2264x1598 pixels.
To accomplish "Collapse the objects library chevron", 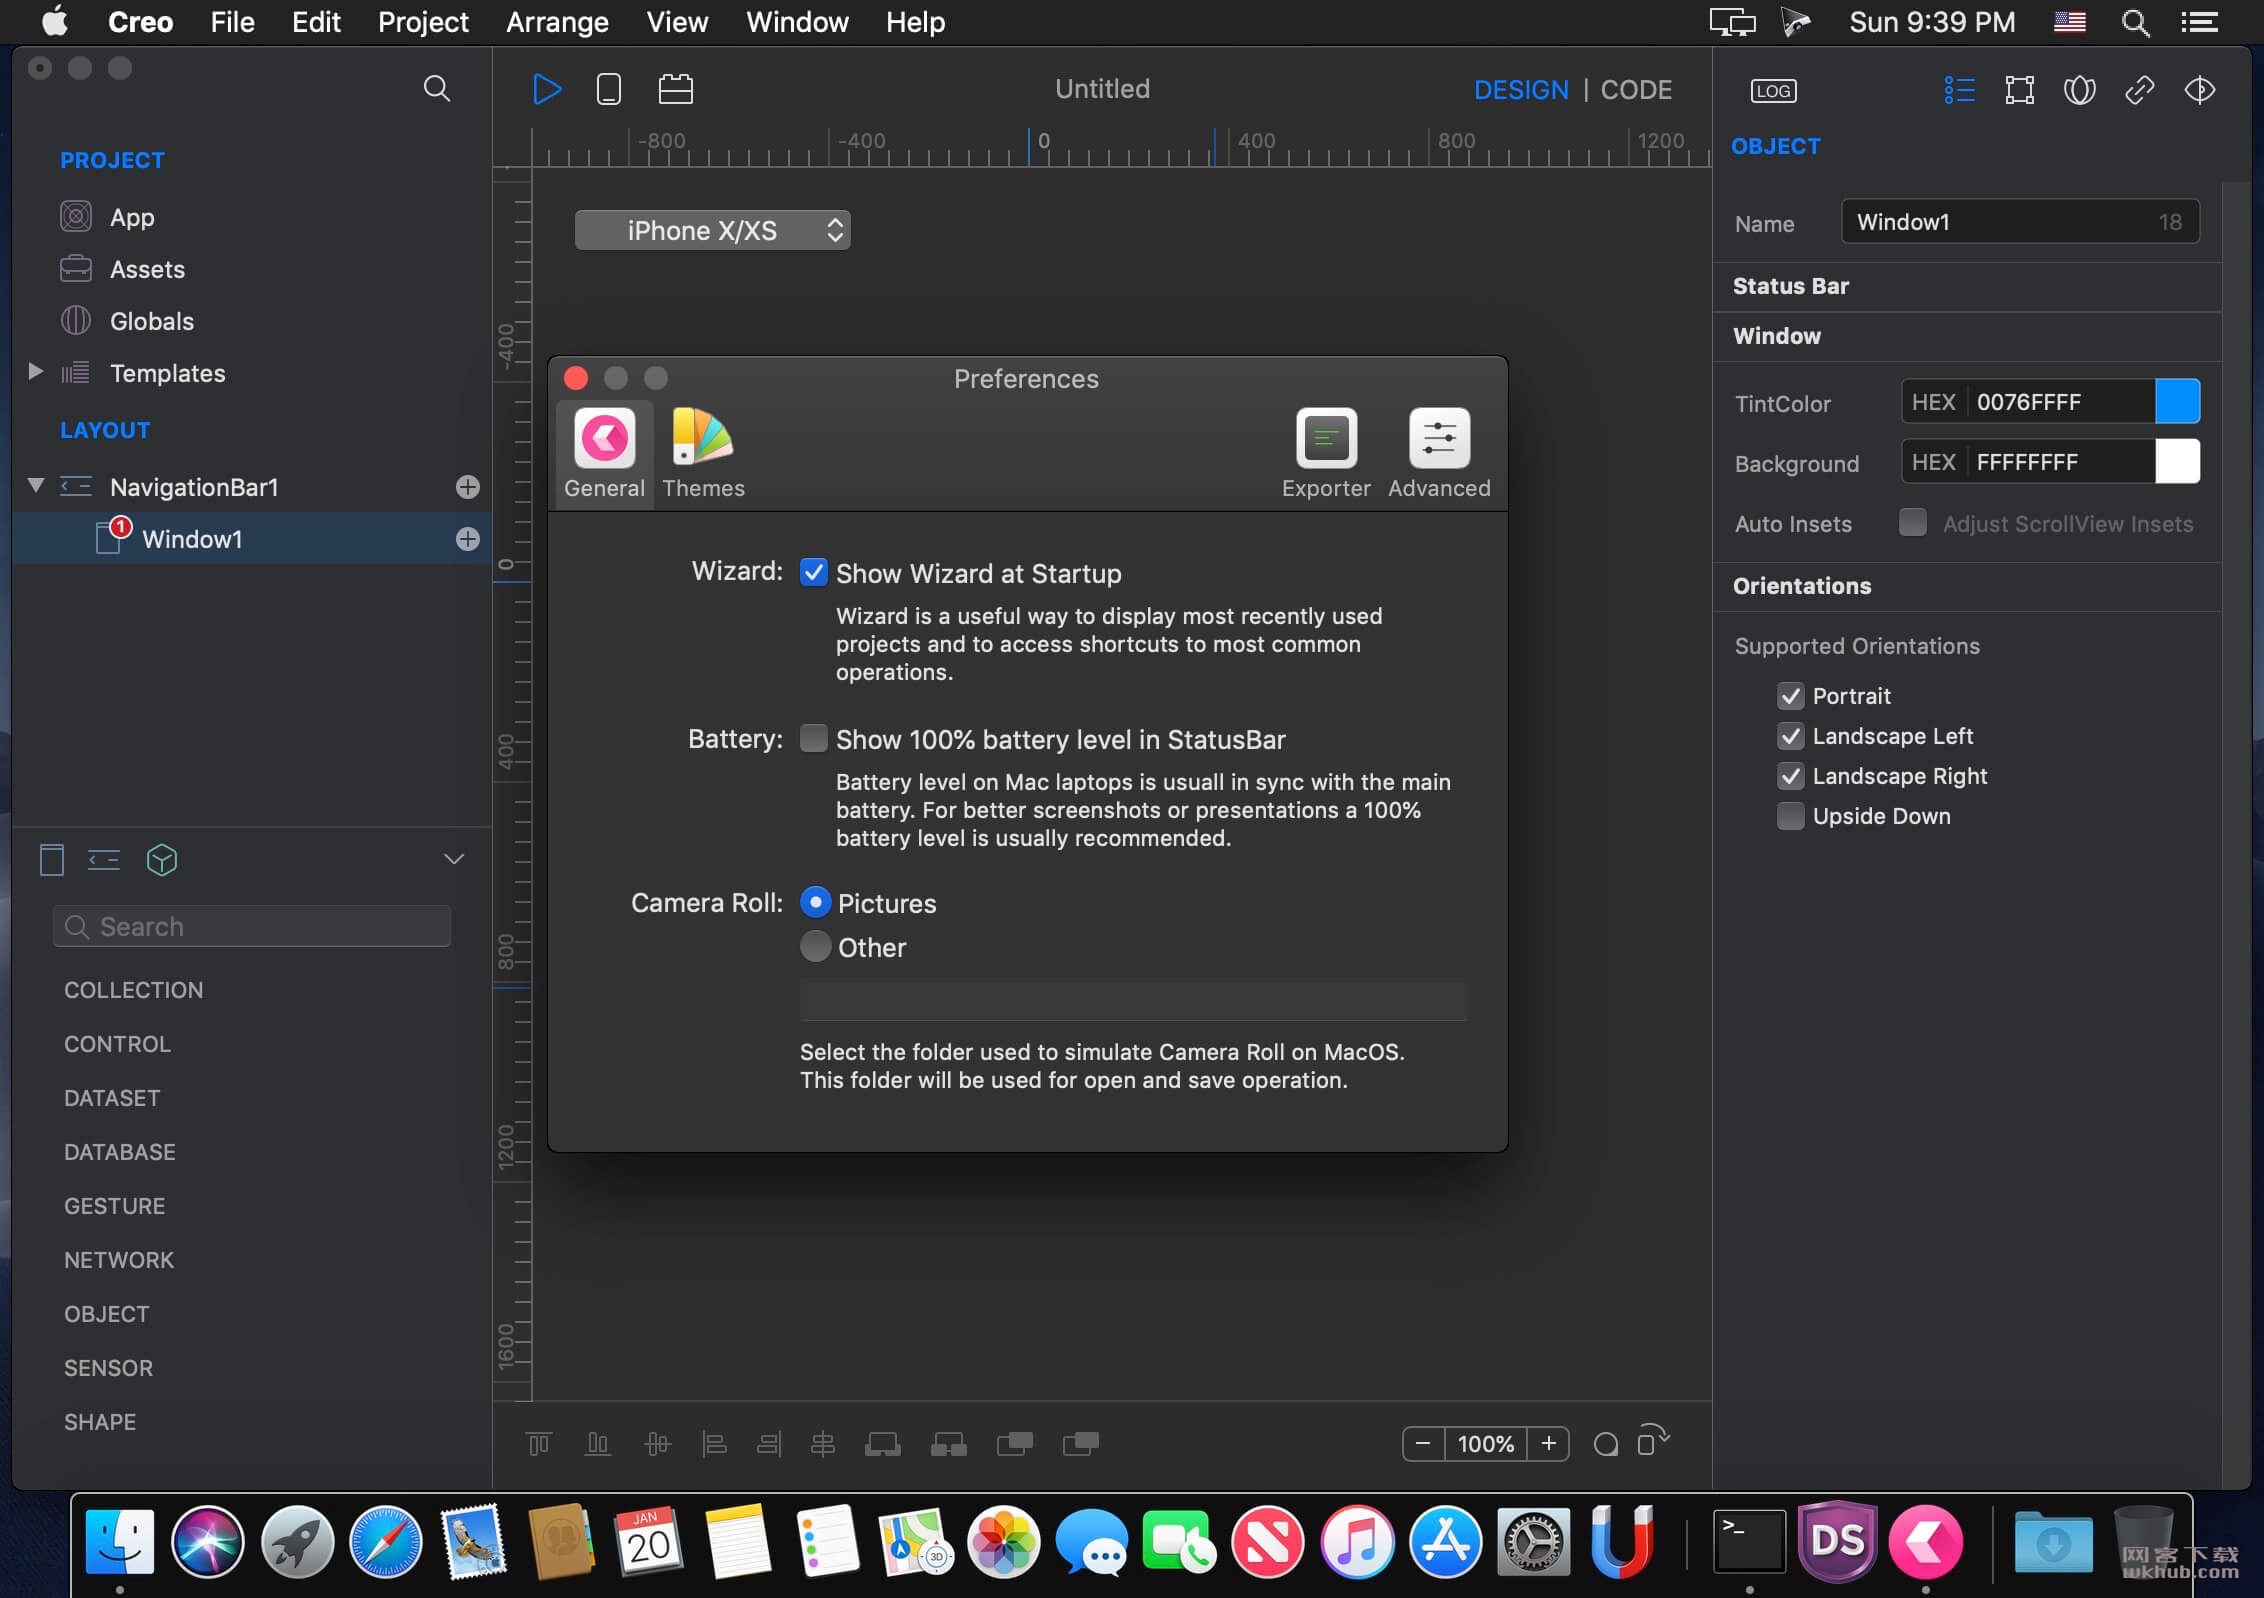I will point(453,859).
